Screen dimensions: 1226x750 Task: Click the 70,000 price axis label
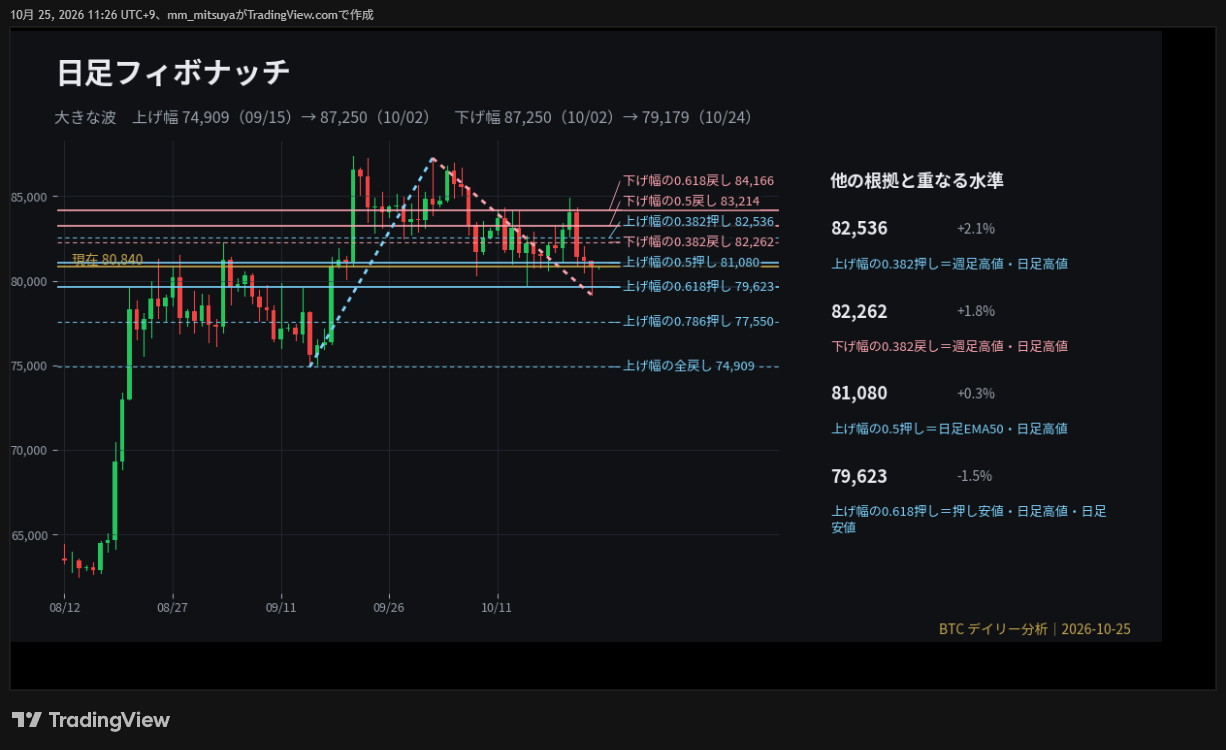point(29,451)
